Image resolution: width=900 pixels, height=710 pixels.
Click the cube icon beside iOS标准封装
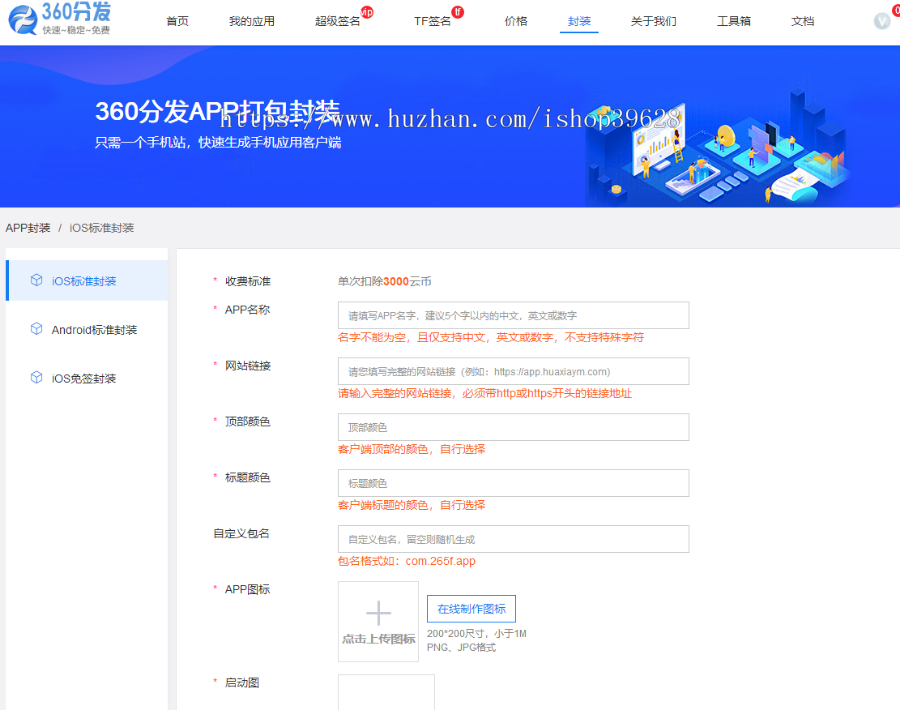coord(36,280)
